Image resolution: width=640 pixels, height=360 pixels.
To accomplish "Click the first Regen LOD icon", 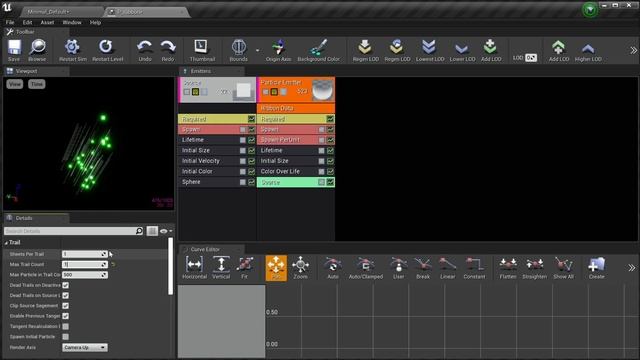I will (x=365, y=50).
